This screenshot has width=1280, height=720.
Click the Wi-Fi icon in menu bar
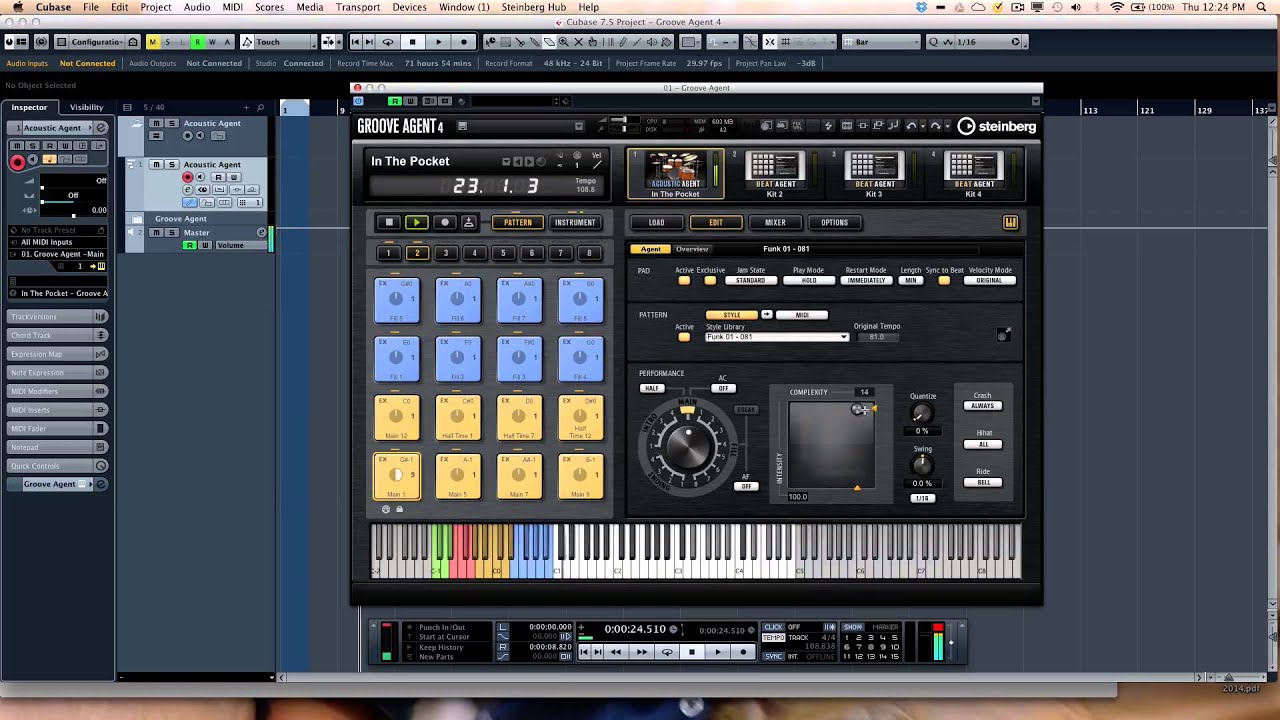click(1117, 7)
